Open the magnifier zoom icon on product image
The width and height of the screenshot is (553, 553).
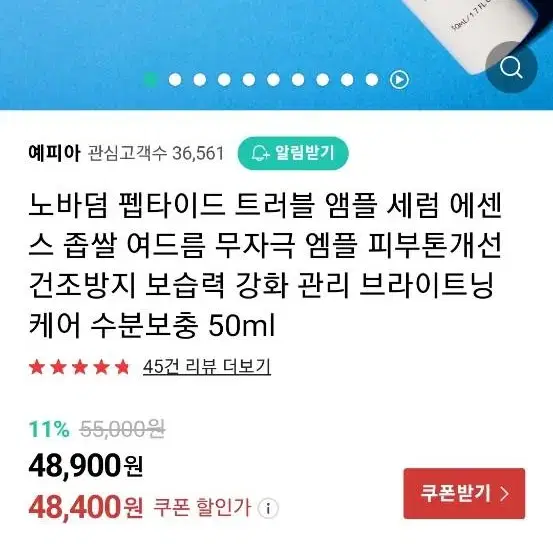coord(511,67)
